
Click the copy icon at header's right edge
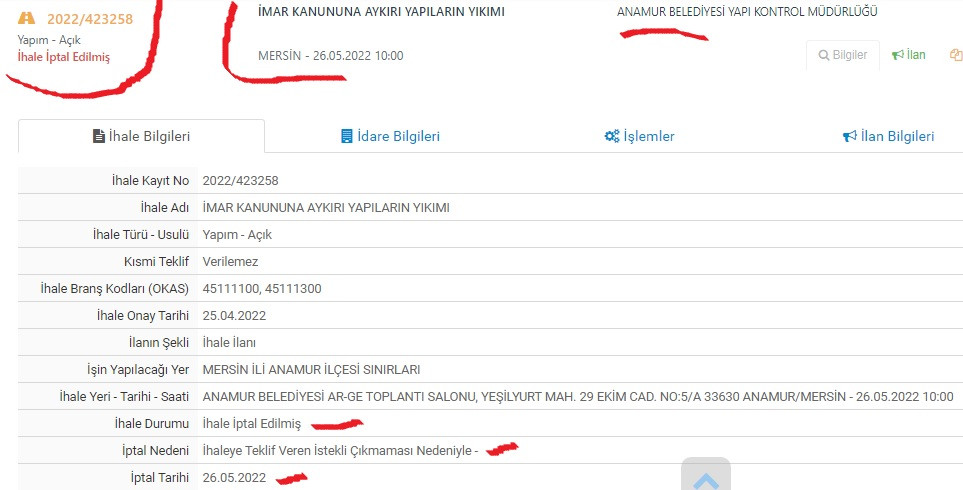[x=956, y=55]
